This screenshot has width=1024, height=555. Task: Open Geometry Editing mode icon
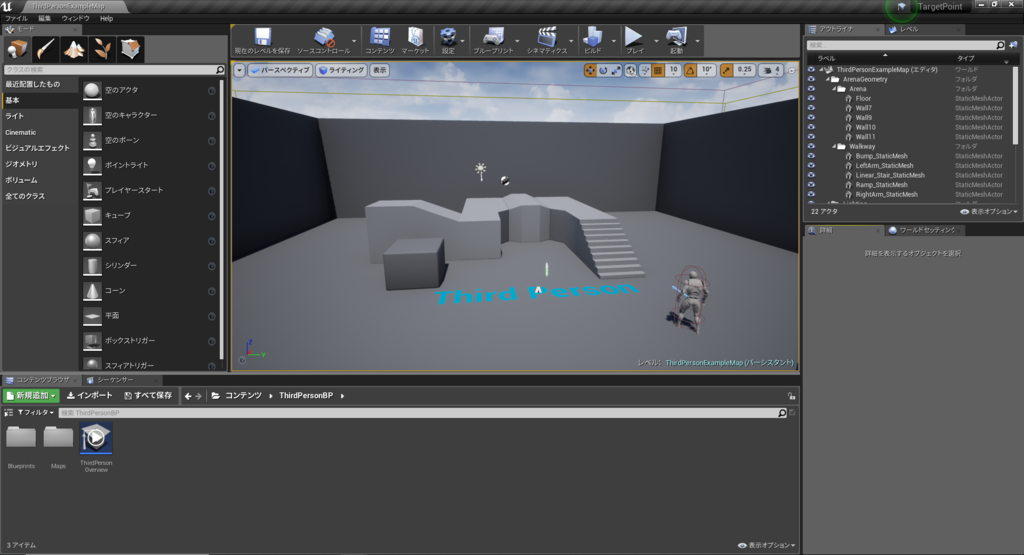130,49
